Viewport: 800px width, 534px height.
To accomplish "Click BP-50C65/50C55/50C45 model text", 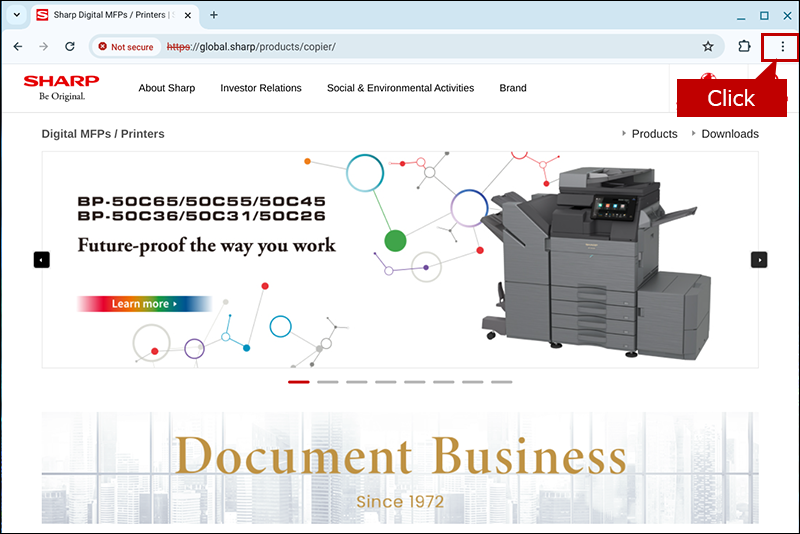I will point(202,201).
